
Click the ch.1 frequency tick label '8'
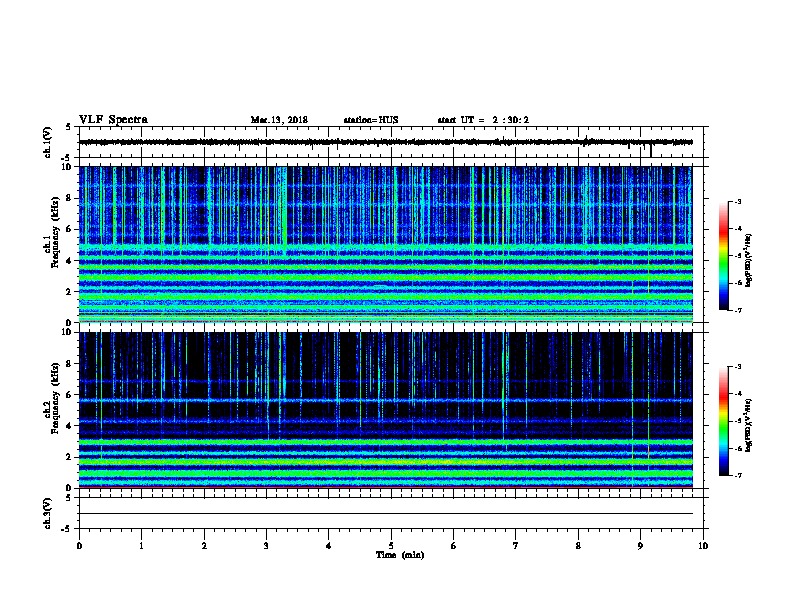click(69, 198)
